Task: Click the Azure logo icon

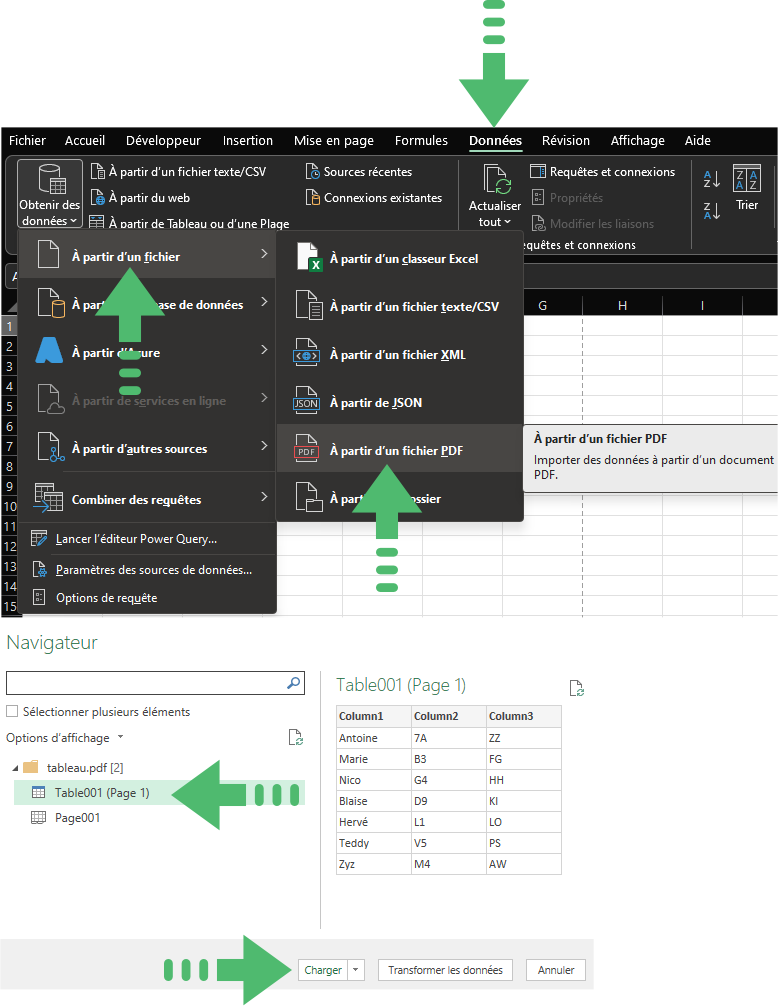Action: click(49, 350)
